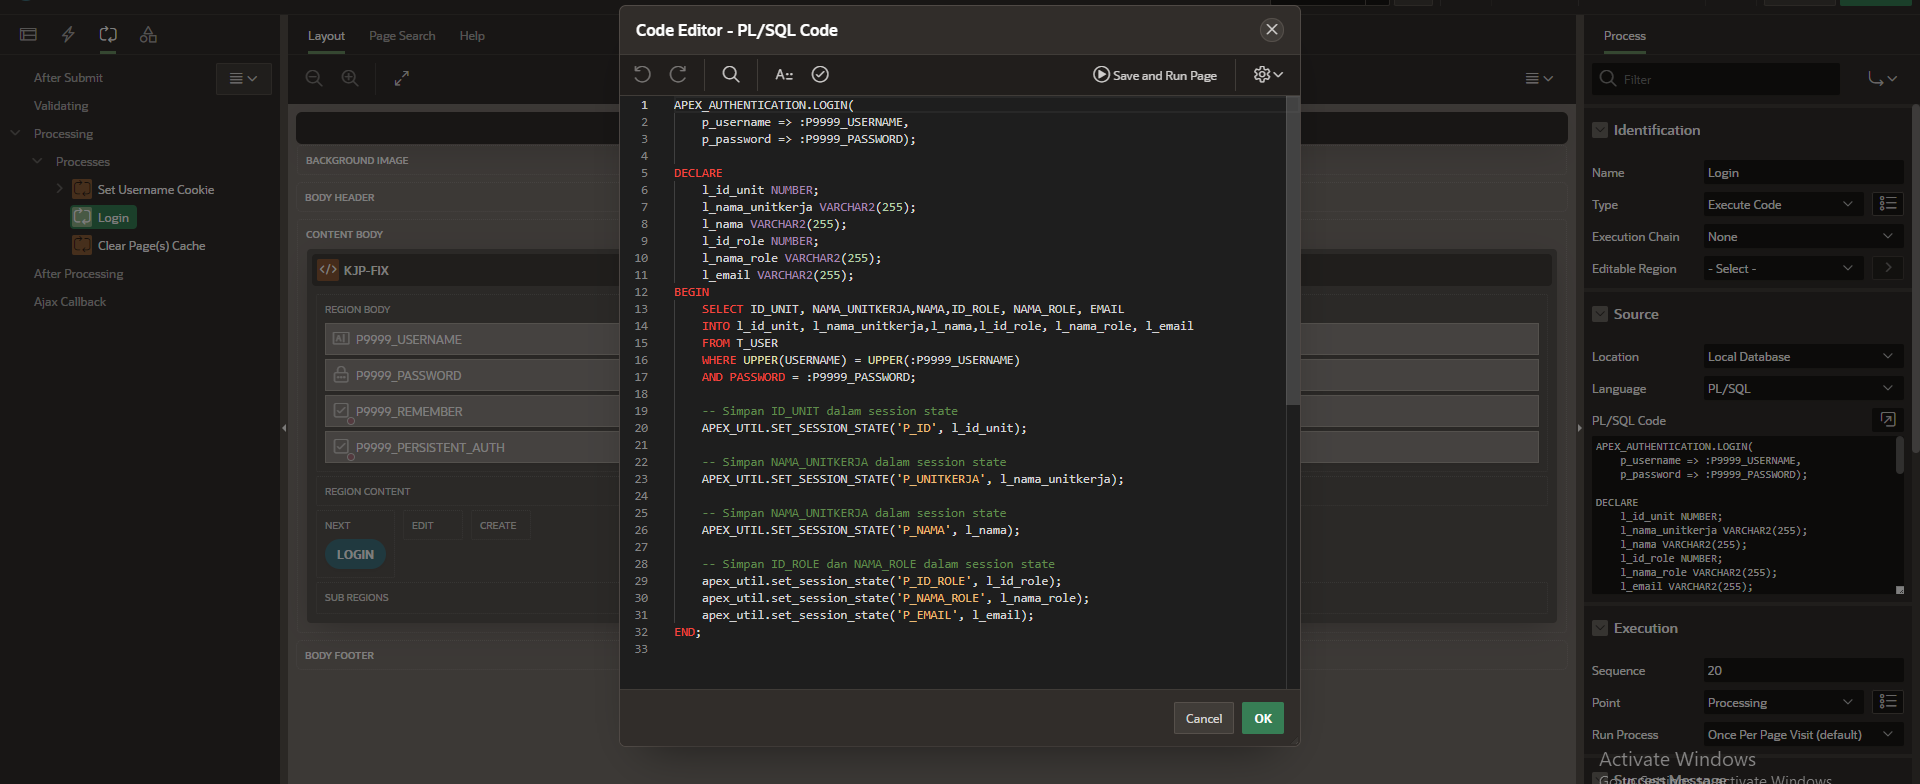Click the code editor vertical scrollbar
This screenshot has width=1920, height=784.
point(1292,250)
